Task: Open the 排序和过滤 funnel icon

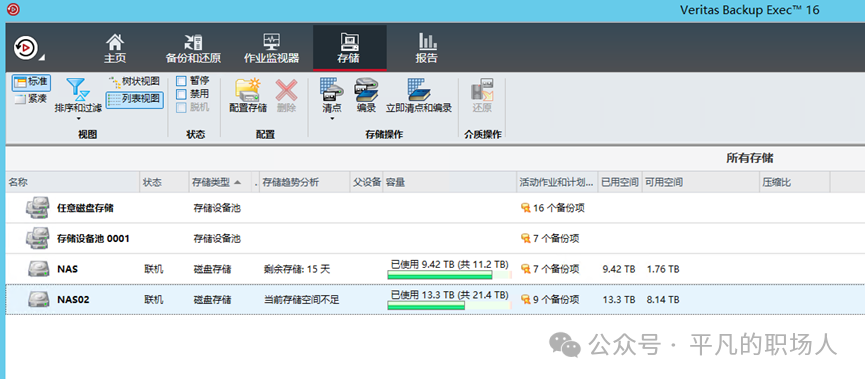Action: 78,89
